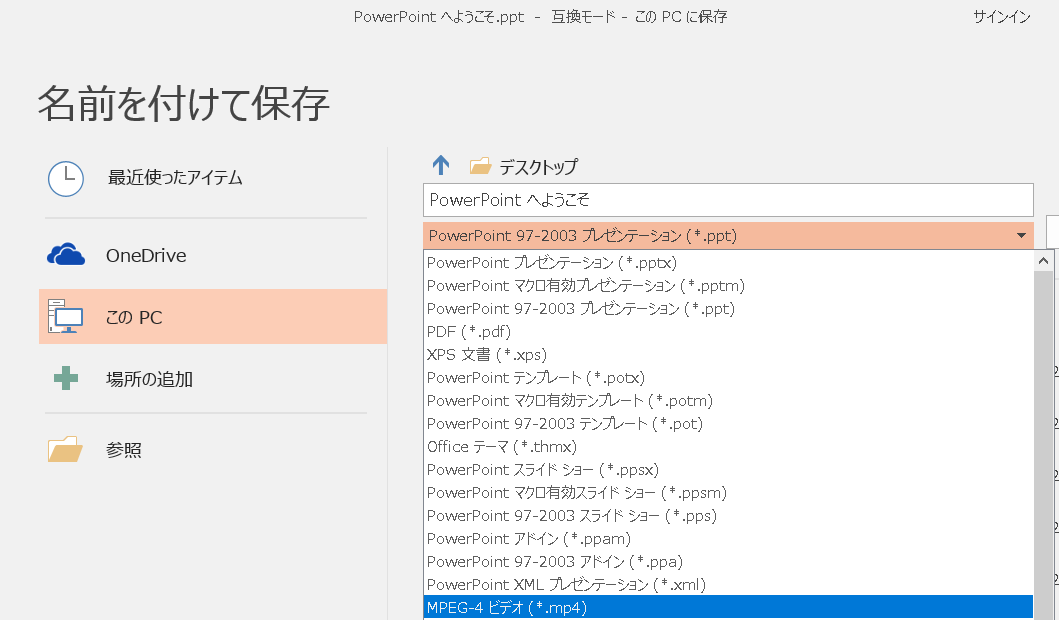Select この PC save location
This screenshot has height=620, width=1059.
coord(213,317)
